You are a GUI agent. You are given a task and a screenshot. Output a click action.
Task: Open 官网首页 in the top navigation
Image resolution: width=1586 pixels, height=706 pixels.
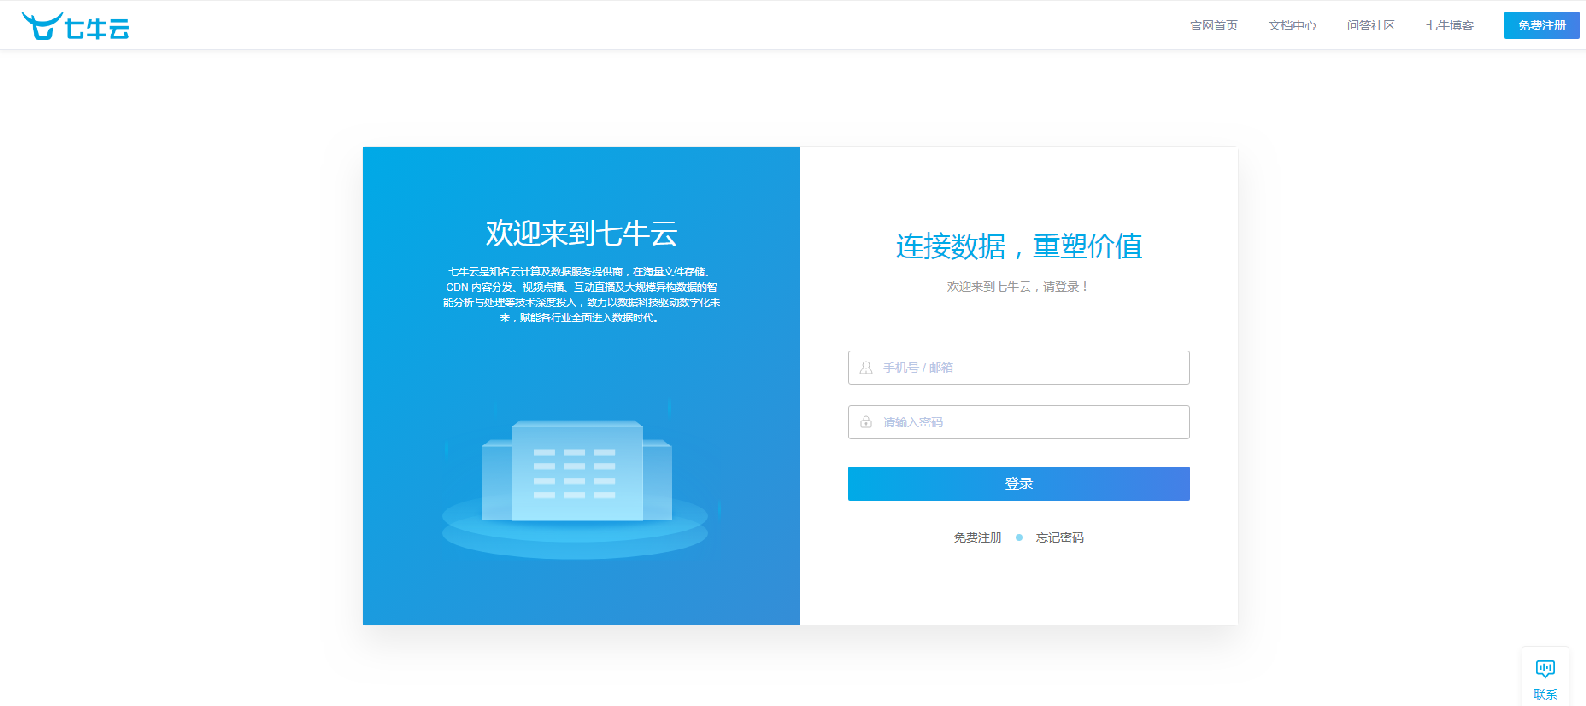pyautogui.click(x=1214, y=25)
